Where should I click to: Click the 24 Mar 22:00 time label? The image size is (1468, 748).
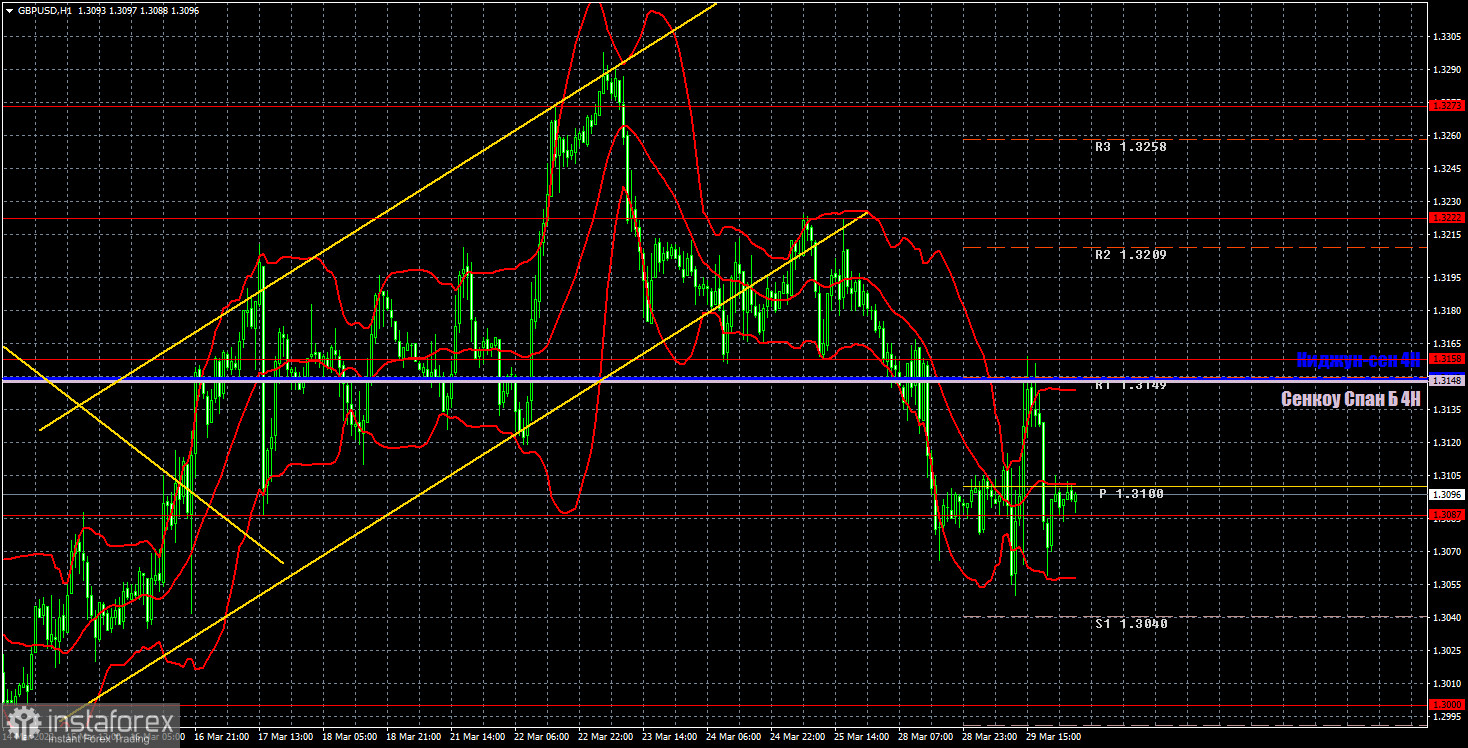pyautogui.click(x=799, y=737)
